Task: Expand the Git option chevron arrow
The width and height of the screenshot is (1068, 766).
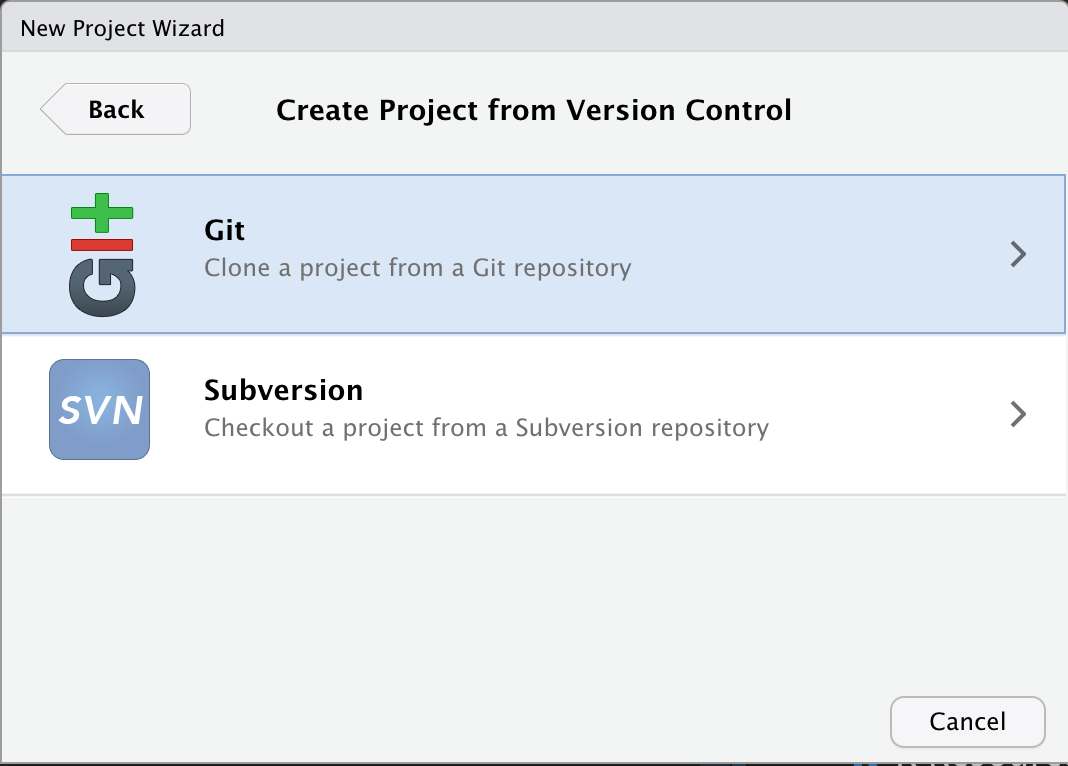Action: click(x=1018, y=254)
